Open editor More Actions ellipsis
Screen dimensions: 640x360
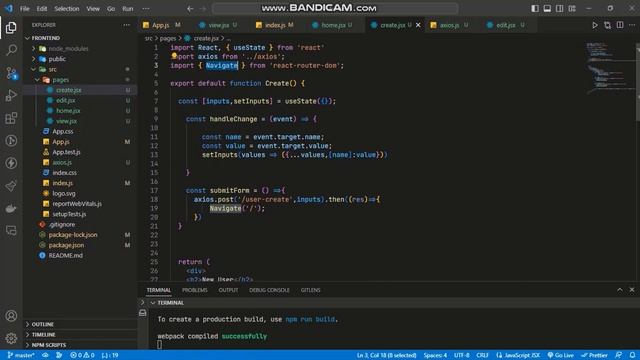632,25
